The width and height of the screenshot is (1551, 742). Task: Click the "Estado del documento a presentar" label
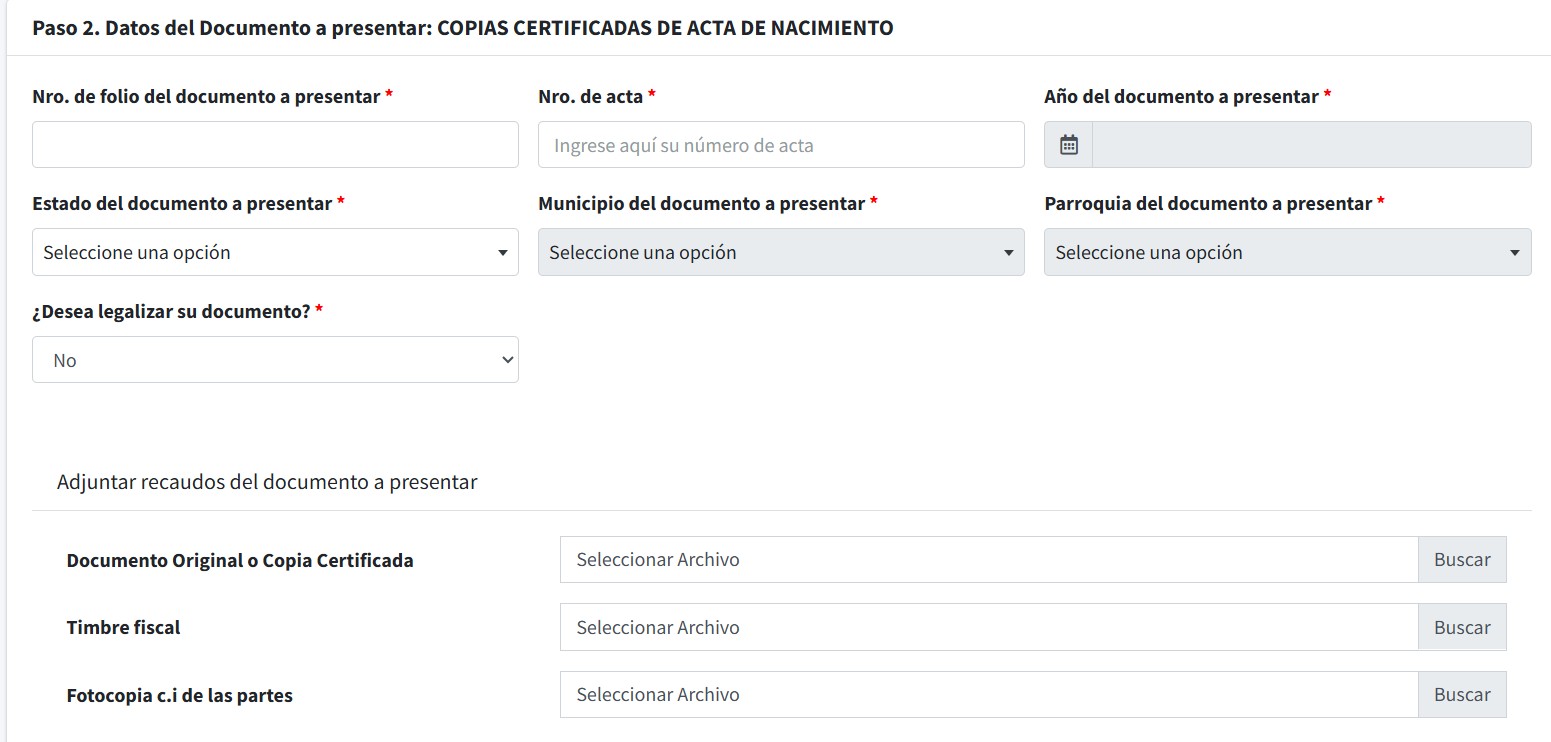[x=182, y=204]
